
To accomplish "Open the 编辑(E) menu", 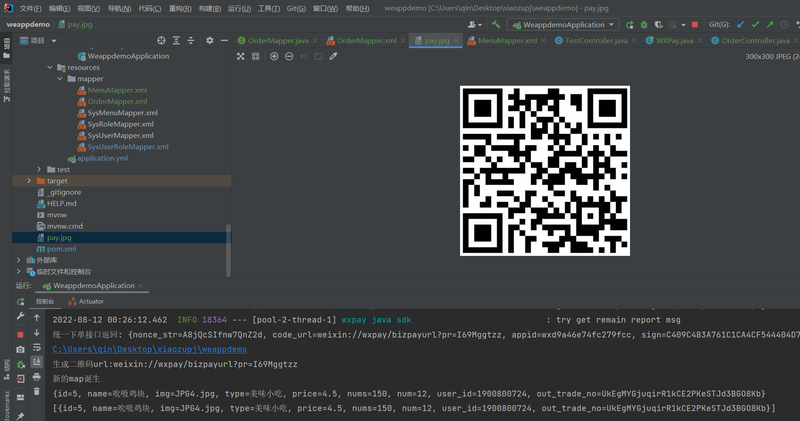I will point(59,8).
